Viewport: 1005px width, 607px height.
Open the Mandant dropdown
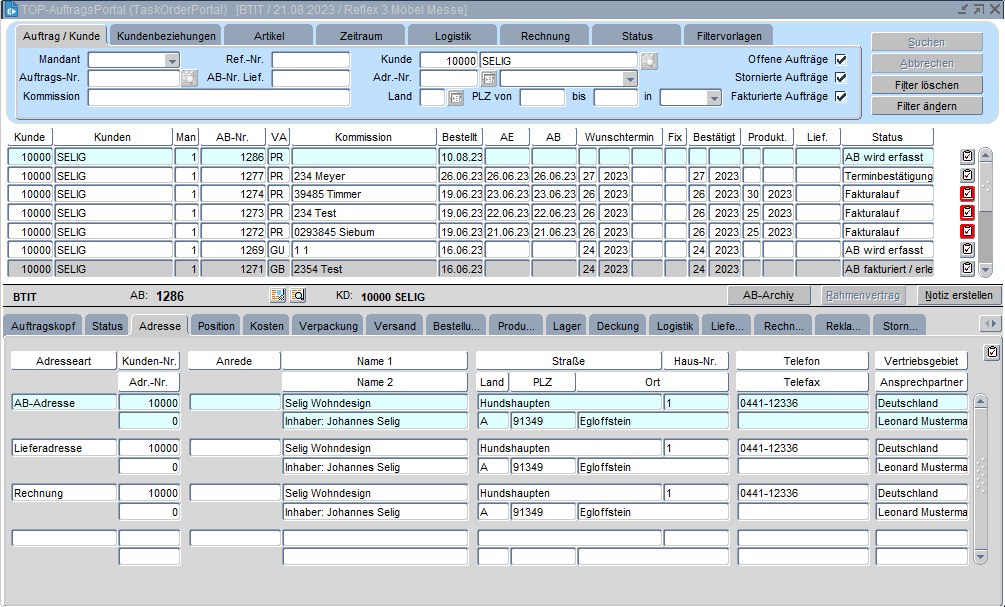[172, 60]
